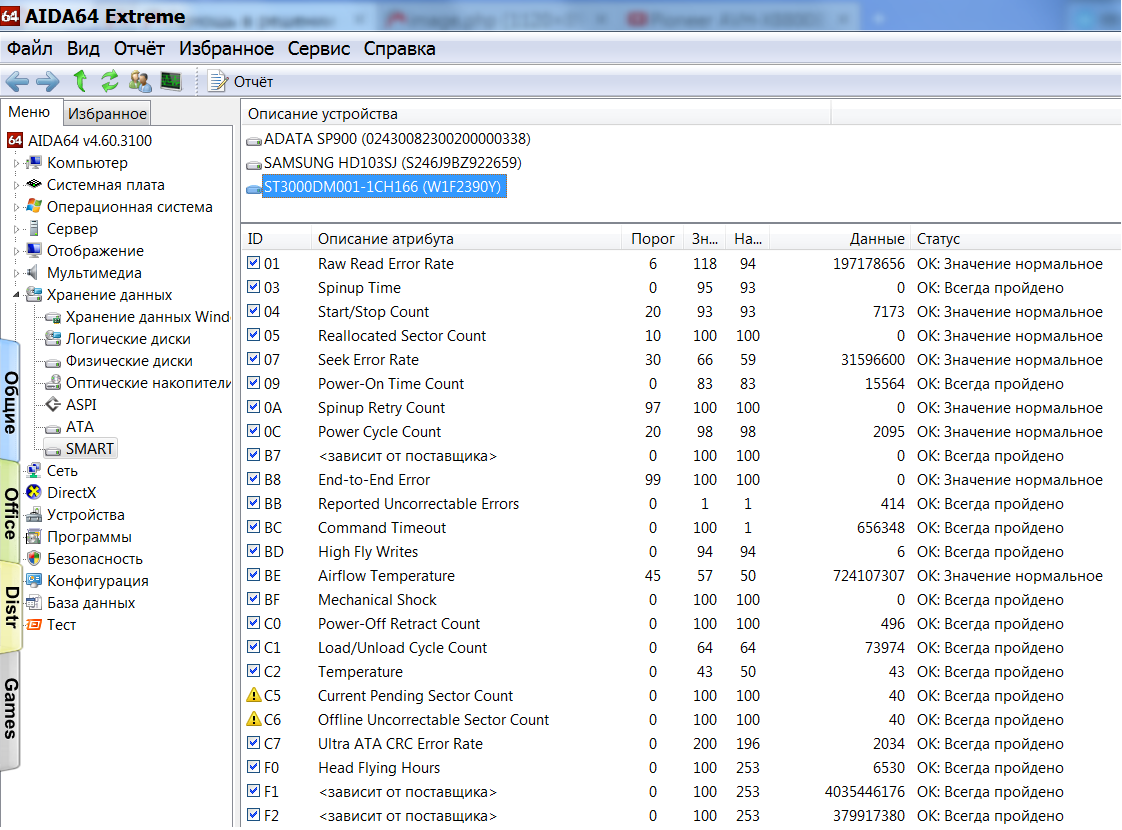1122x830 pixels.
Task: Collapse the Хранение данных tree node
Action: coord(16,296)
